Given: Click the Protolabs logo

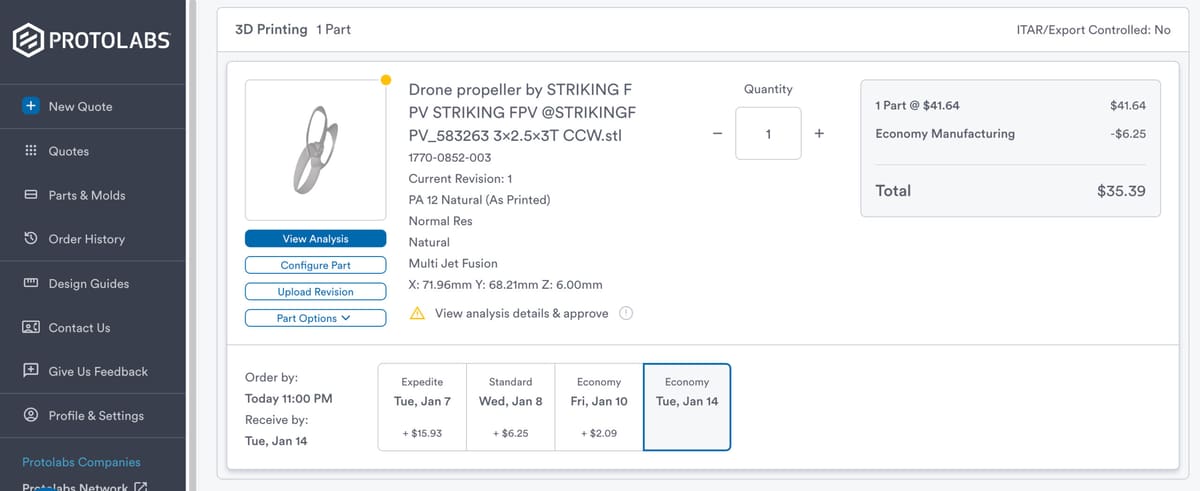Looking at the screenshot, I should point(91,41).
